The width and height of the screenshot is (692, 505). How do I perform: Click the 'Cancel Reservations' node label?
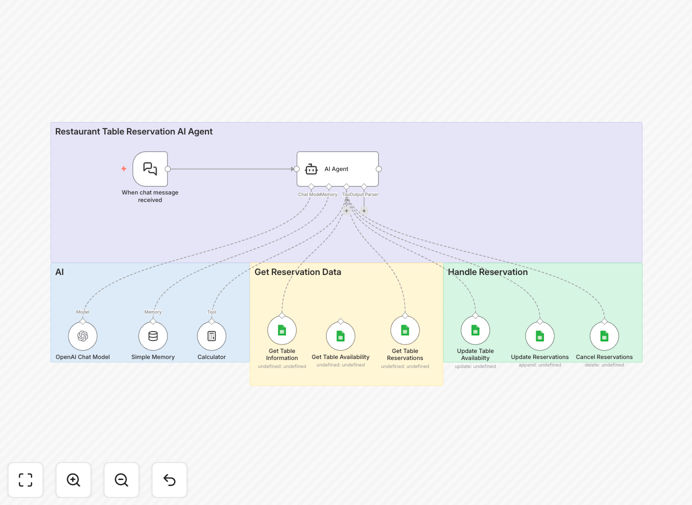(x=604, y=357)
